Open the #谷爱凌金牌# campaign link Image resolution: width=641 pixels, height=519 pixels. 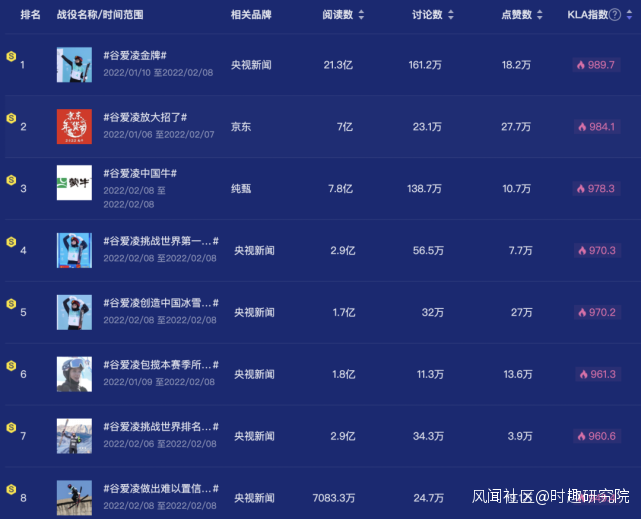click(x=135, y=55)
